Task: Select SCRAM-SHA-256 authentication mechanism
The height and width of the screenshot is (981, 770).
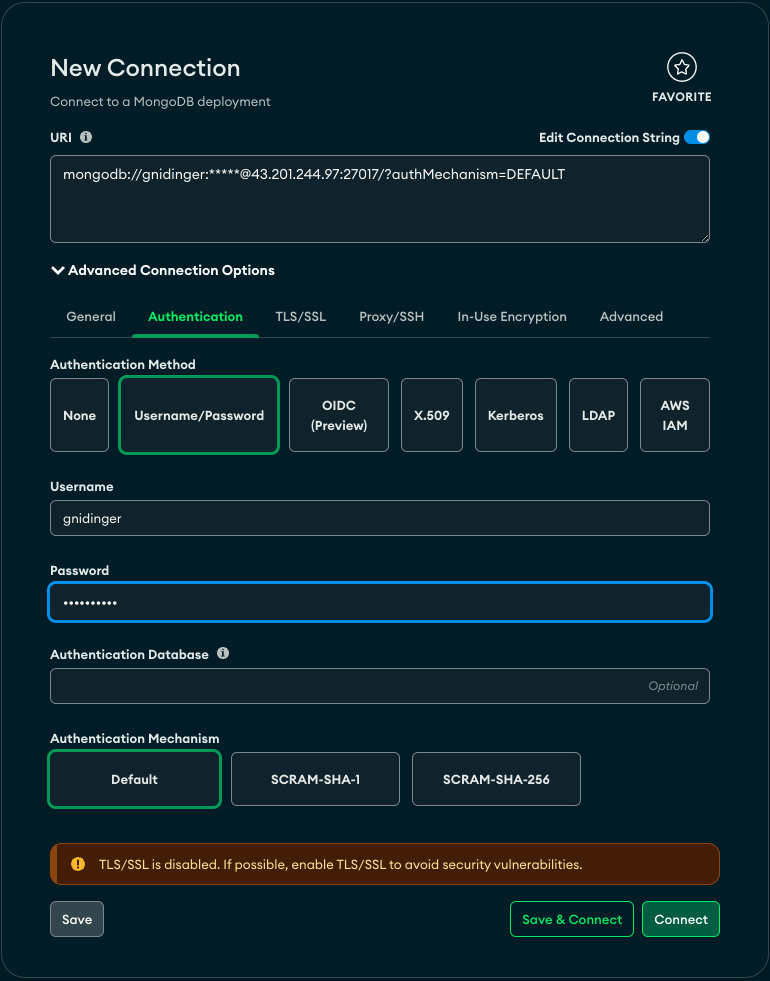Action: point(496,779)
